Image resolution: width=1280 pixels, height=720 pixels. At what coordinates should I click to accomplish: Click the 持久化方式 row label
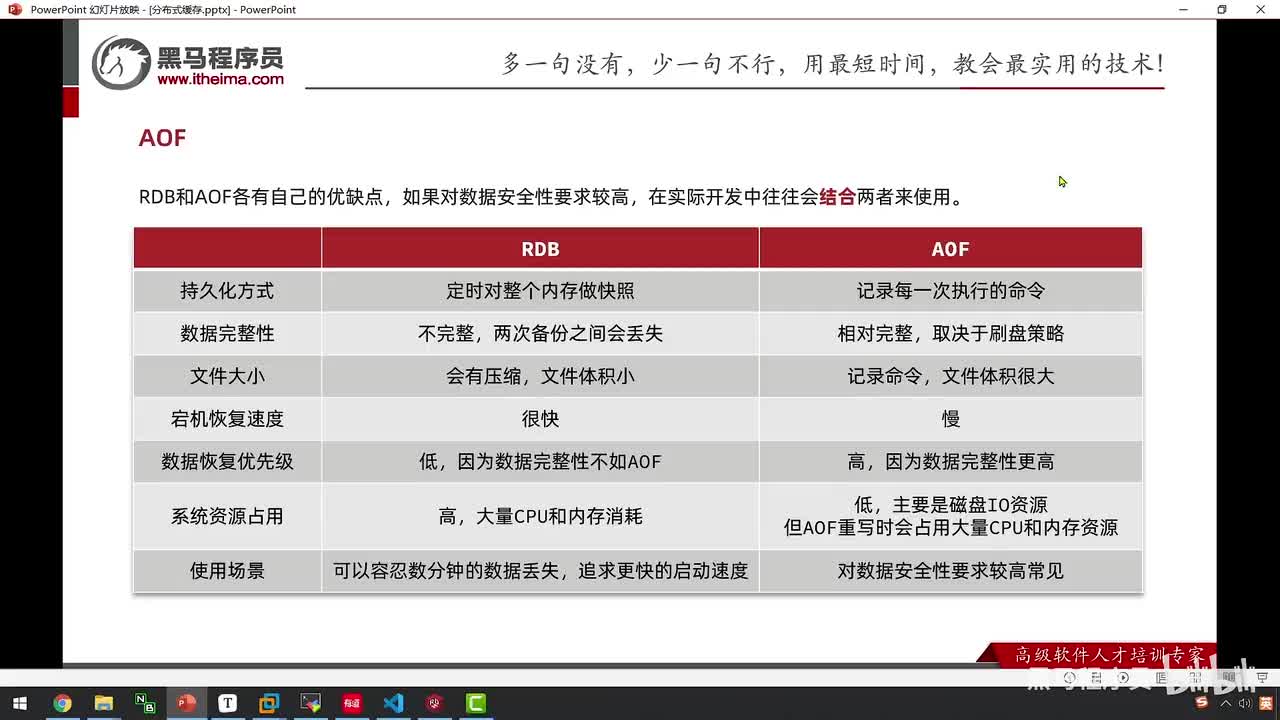(x=227, y=291)
